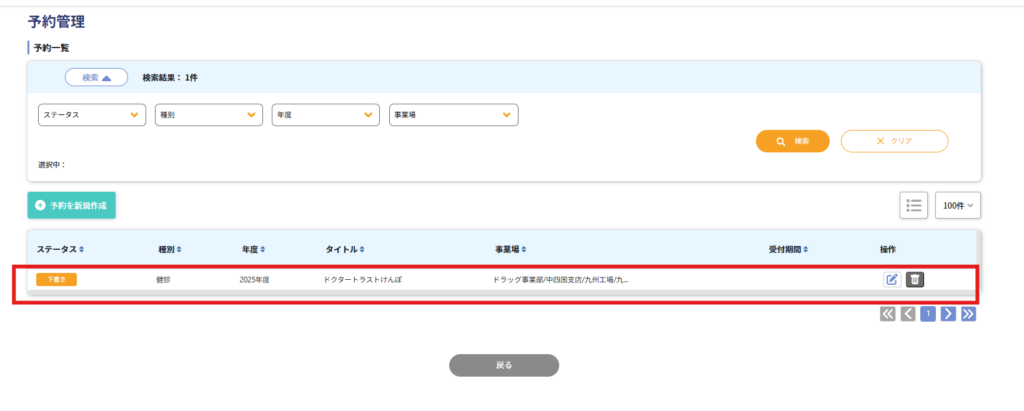
Task: Click the trash icon to delete reservation
Action: pyautogui.click(x=915, y=280)
